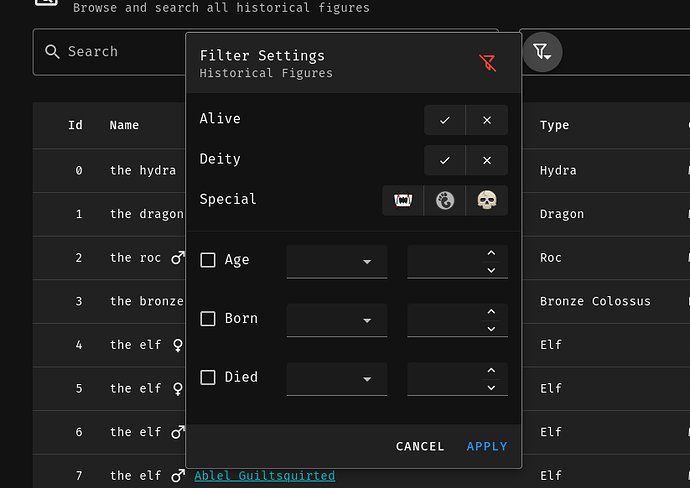The width and height of the screenshot is (690, 488).
Task: Clear all filters with red filter icon
Action: 487,63
